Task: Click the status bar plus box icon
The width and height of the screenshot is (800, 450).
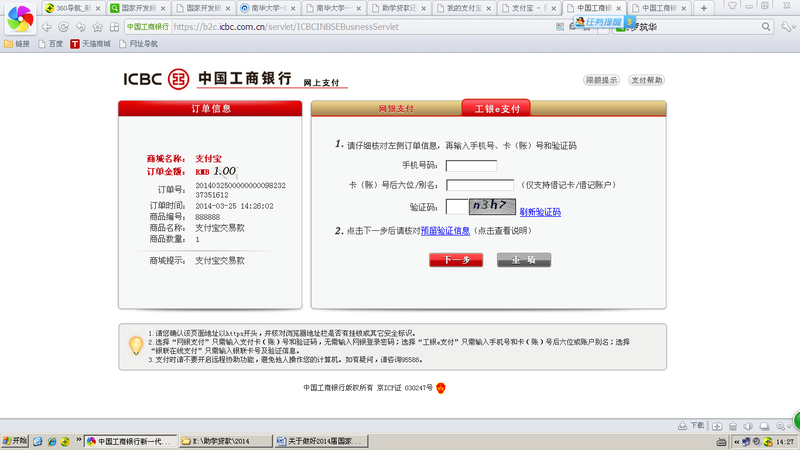Action: click(x=717, y=426)
